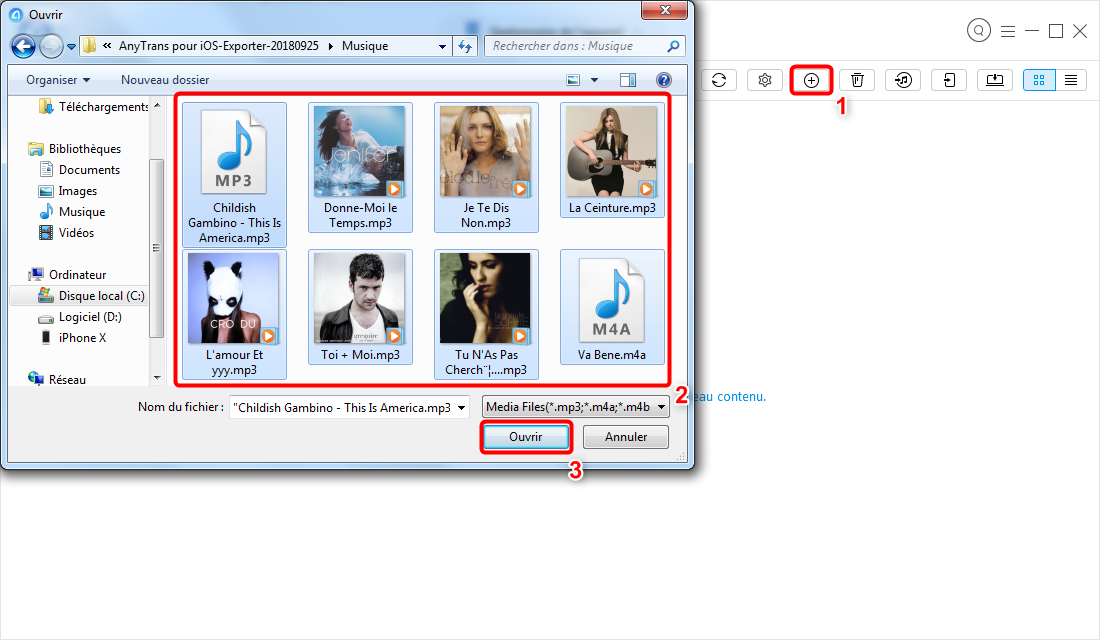Click the add content plus icon
Screen dimensions: 1100x640
pos(811,80)
